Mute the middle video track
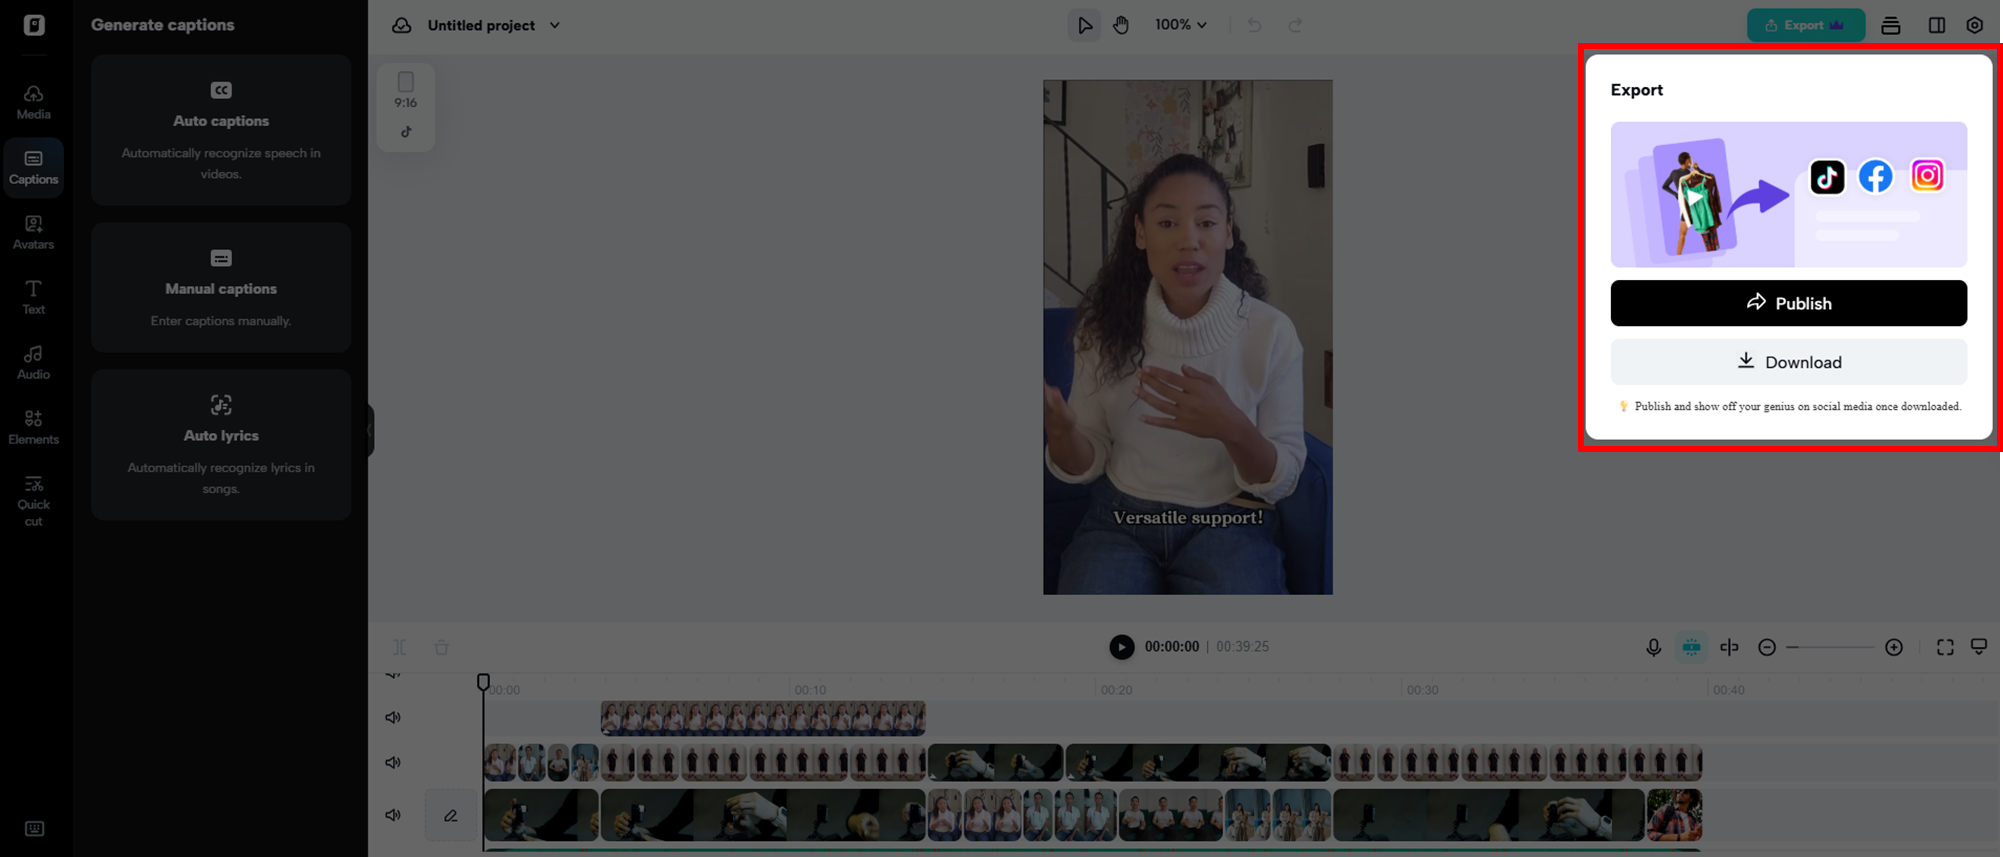The image size is (2003, 857). 393,762
